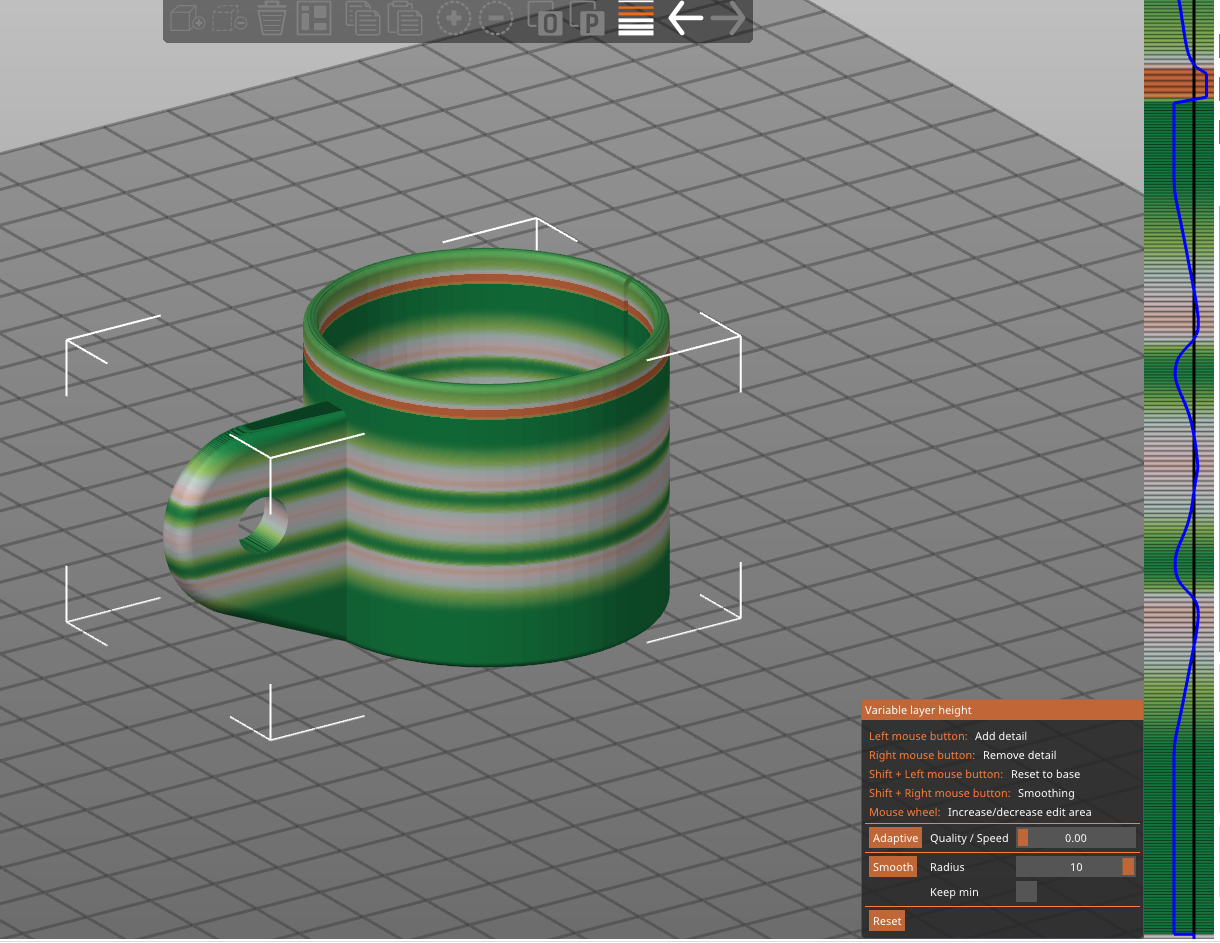This screenshot has height=943, width=1220.
Task: Toggle the Variable layer height icon
Action: point(636,18)
